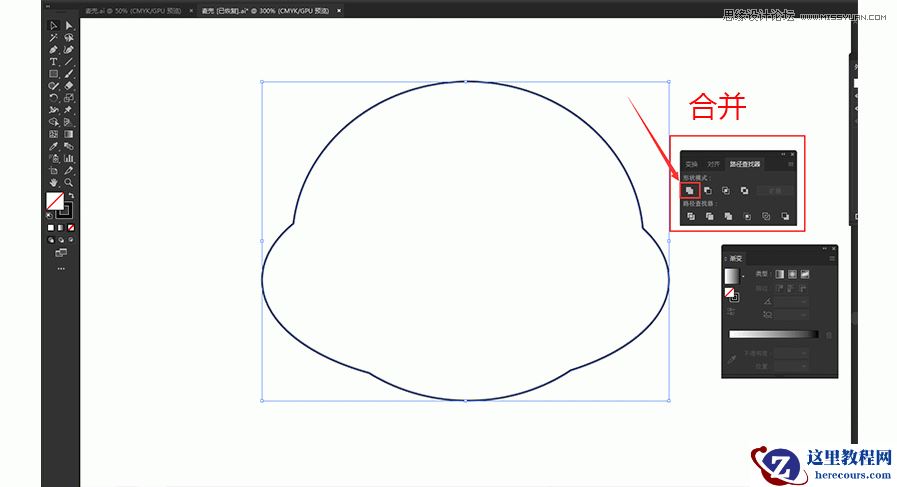Select the Rectangle tool
The image size is (897, 487).
[53, 74]
